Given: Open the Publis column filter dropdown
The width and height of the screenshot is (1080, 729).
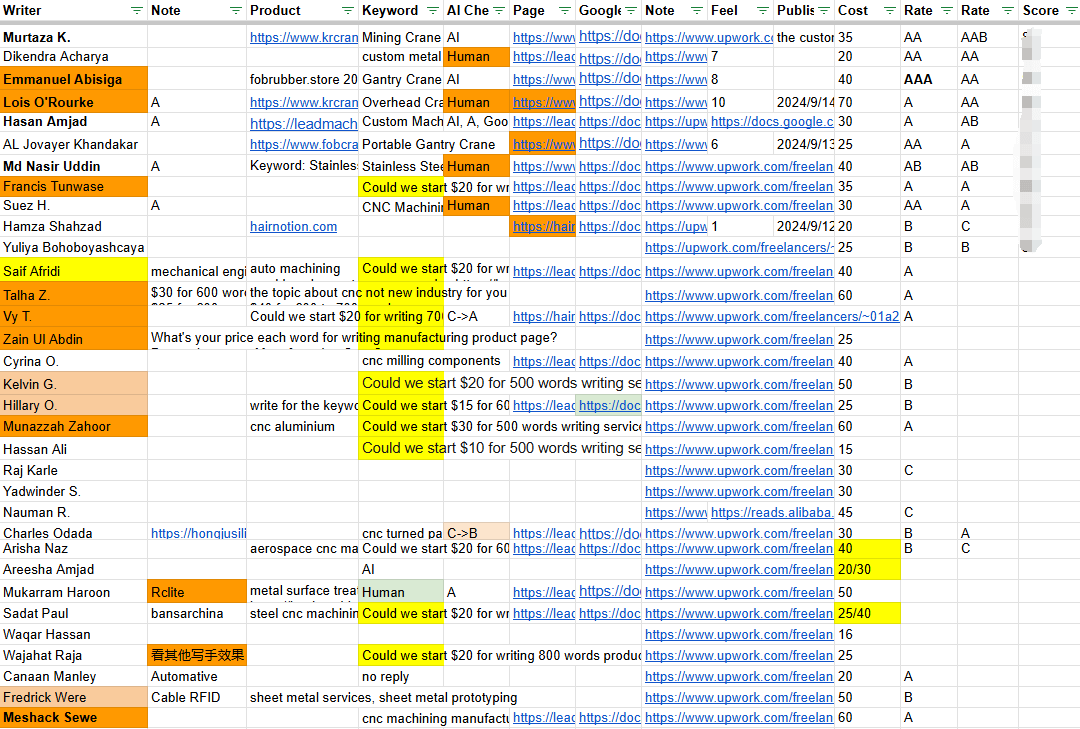Looking at the screenshot, I should 824,10.
